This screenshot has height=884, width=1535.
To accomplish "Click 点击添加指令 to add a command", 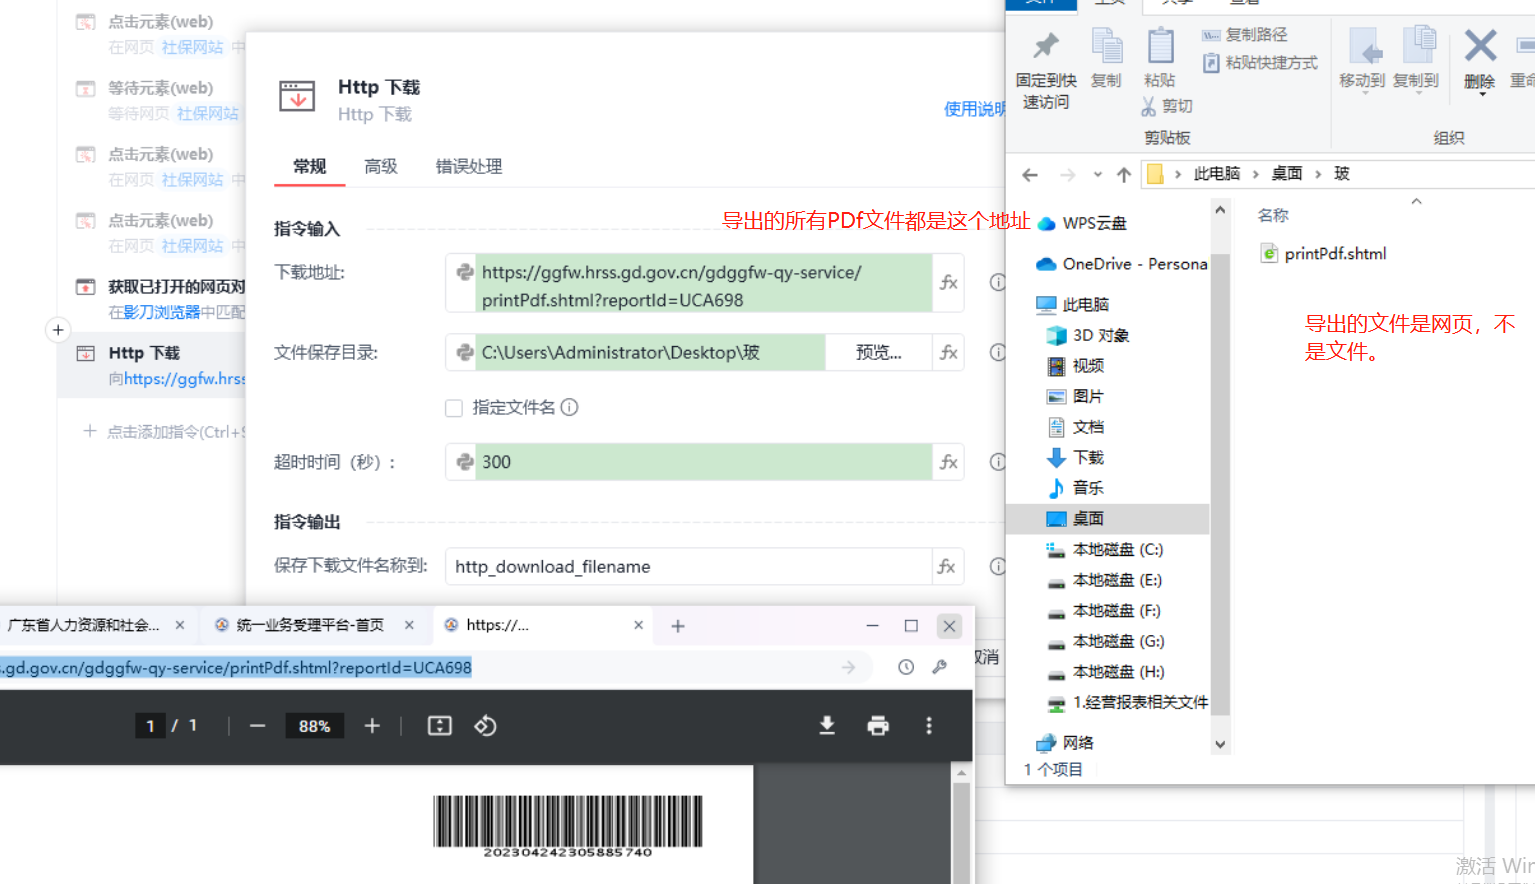I will click(165, 432).
